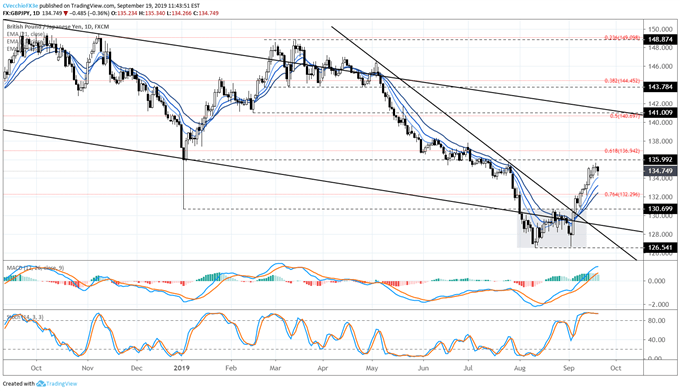Open the TradingView link beside 'Created with'
The image size is (680, 391).
click(62, 384)
